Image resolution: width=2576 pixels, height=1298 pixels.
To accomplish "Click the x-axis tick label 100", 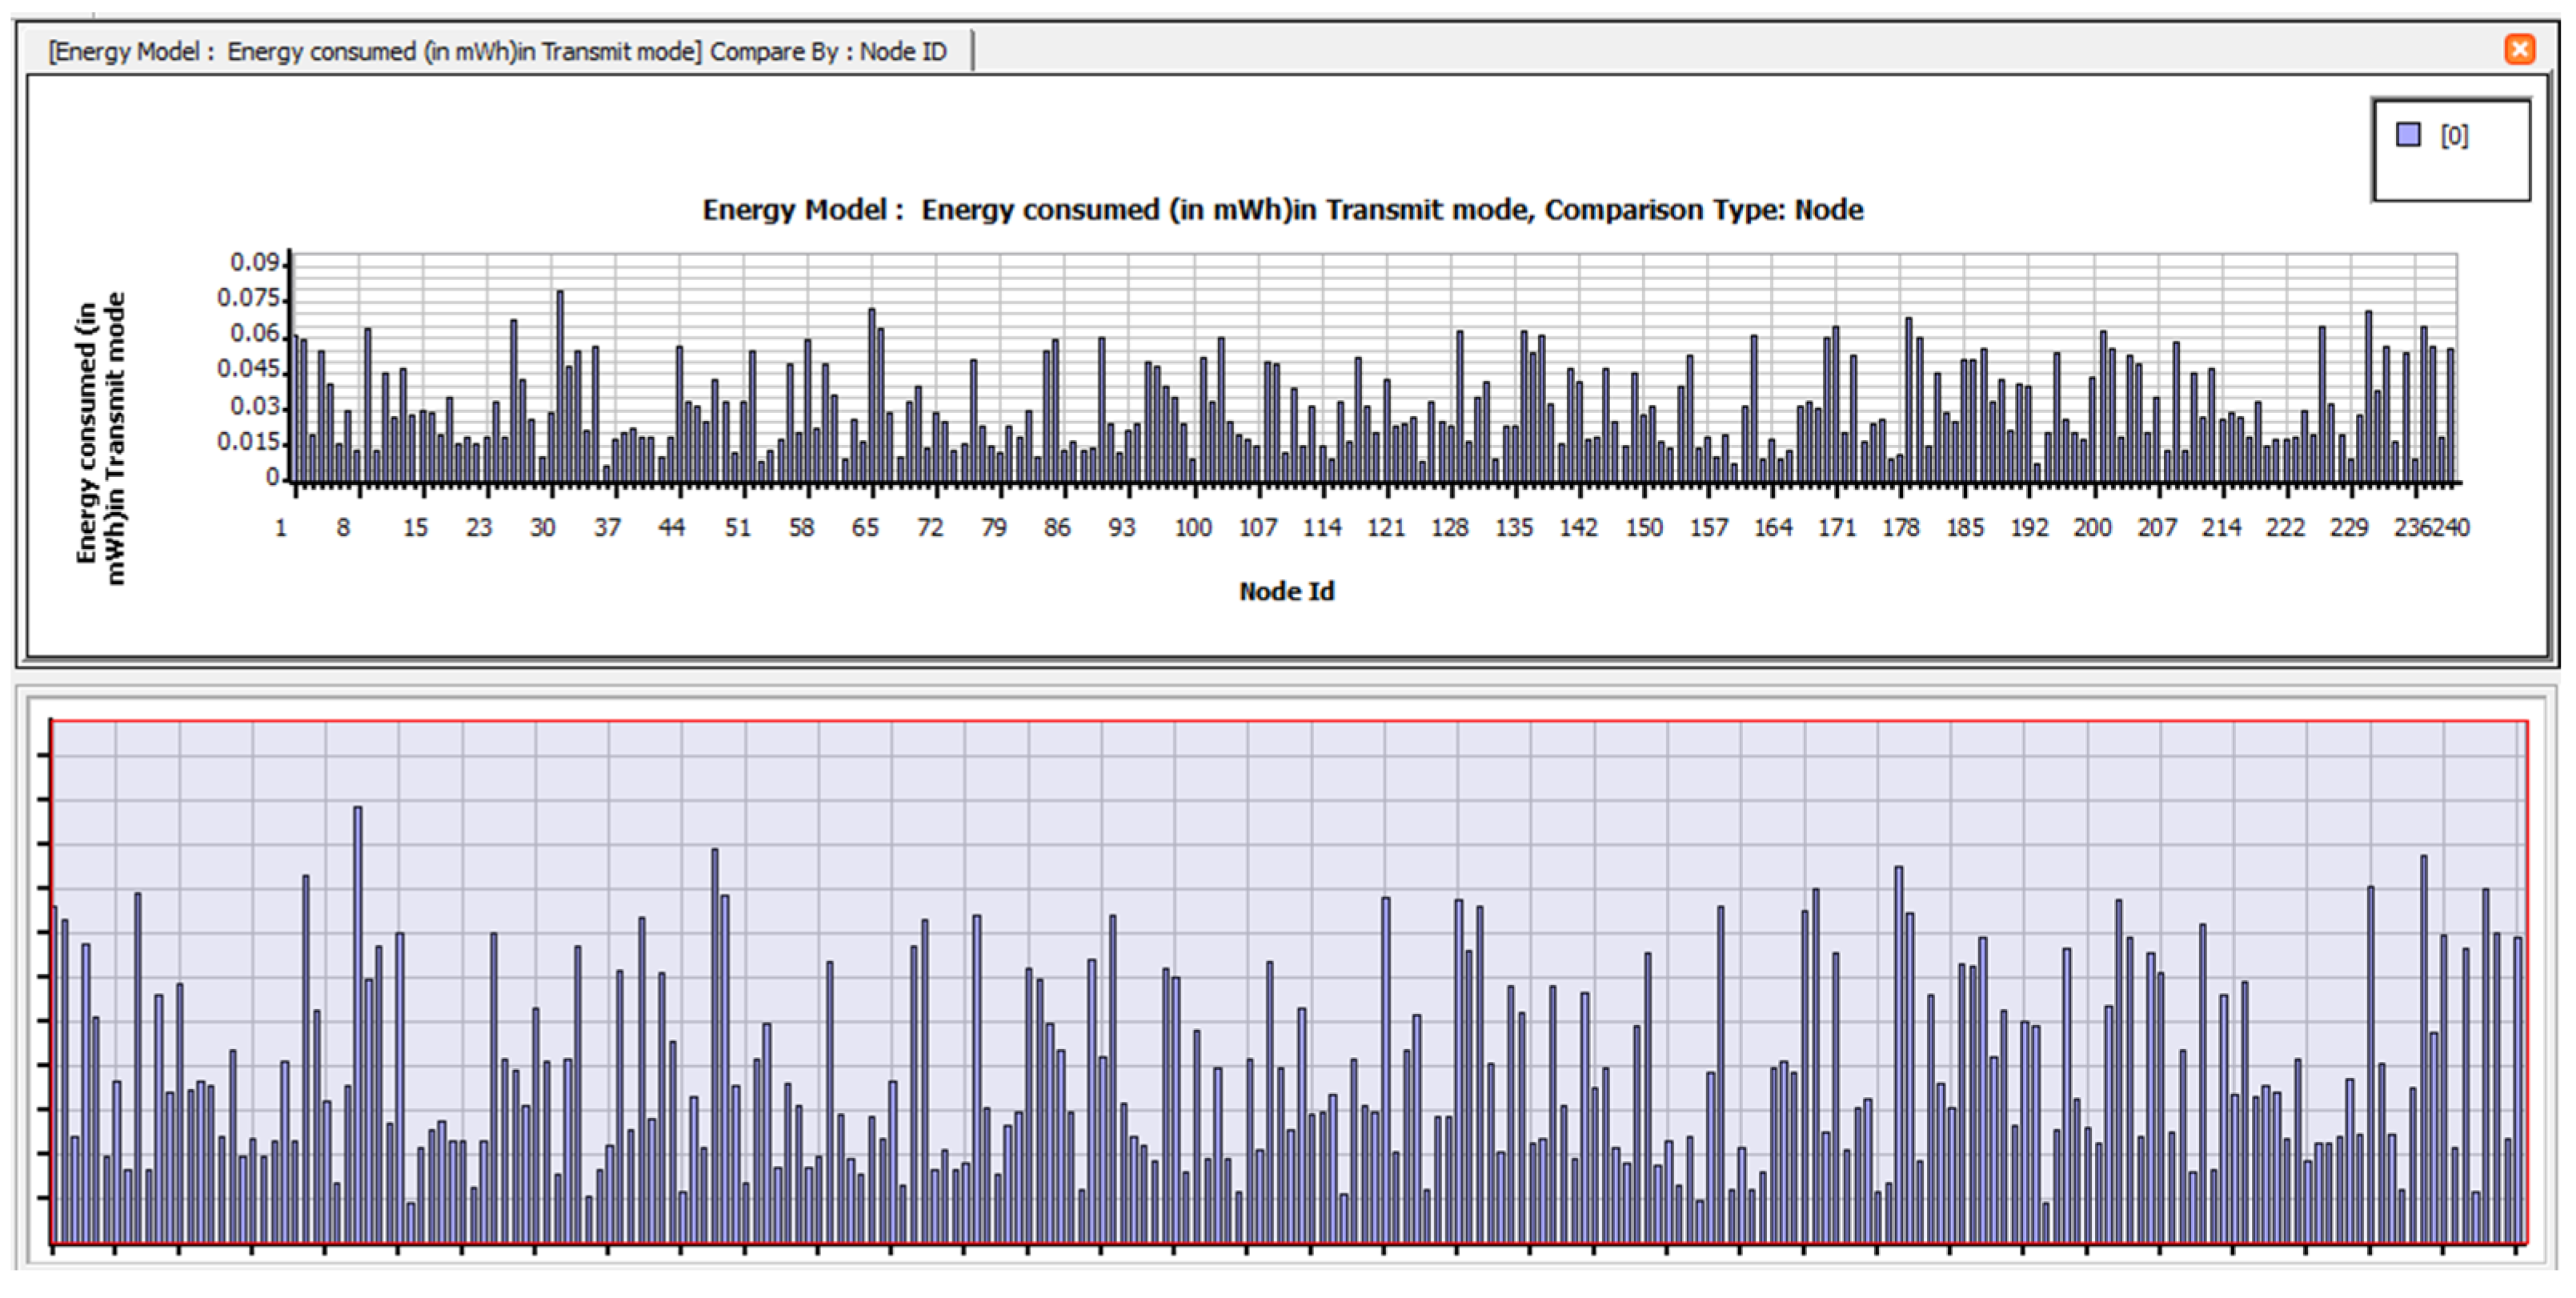I will pos(1192,527).
